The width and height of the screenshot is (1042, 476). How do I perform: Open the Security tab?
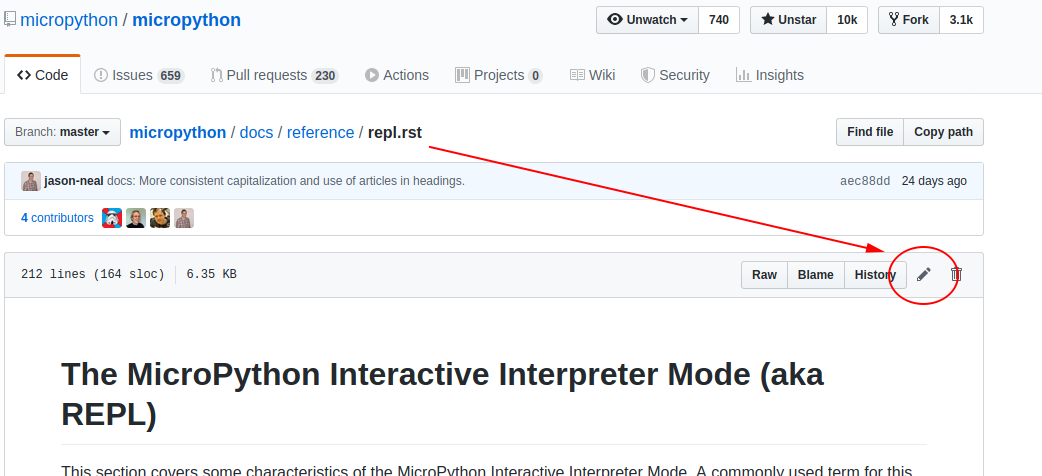675,75
